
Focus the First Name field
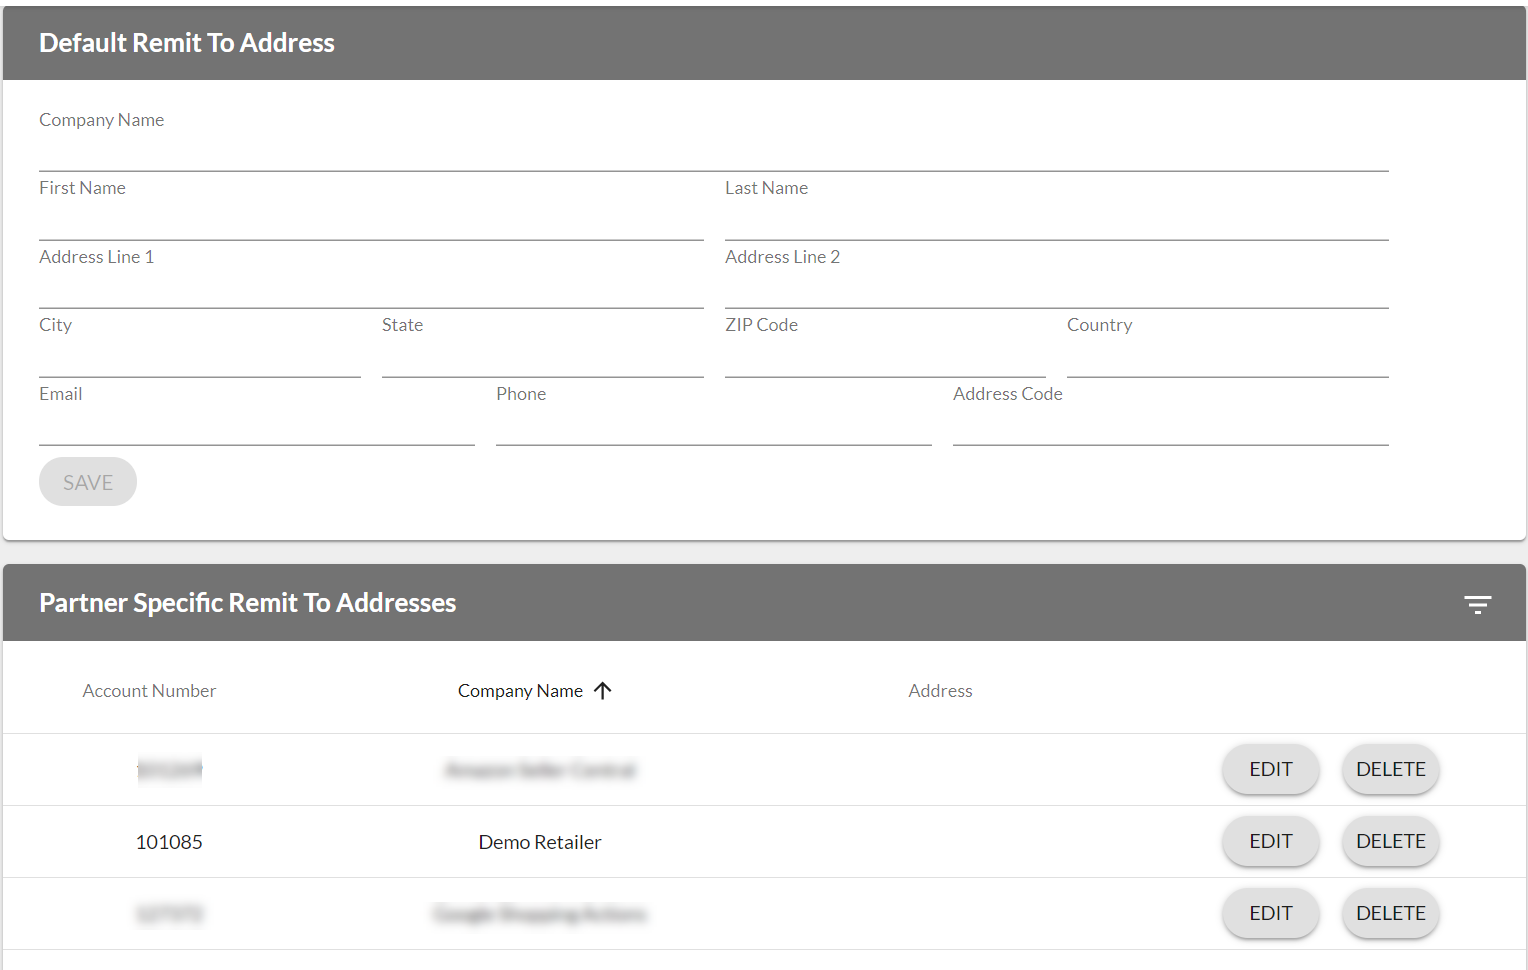(370, 221)
